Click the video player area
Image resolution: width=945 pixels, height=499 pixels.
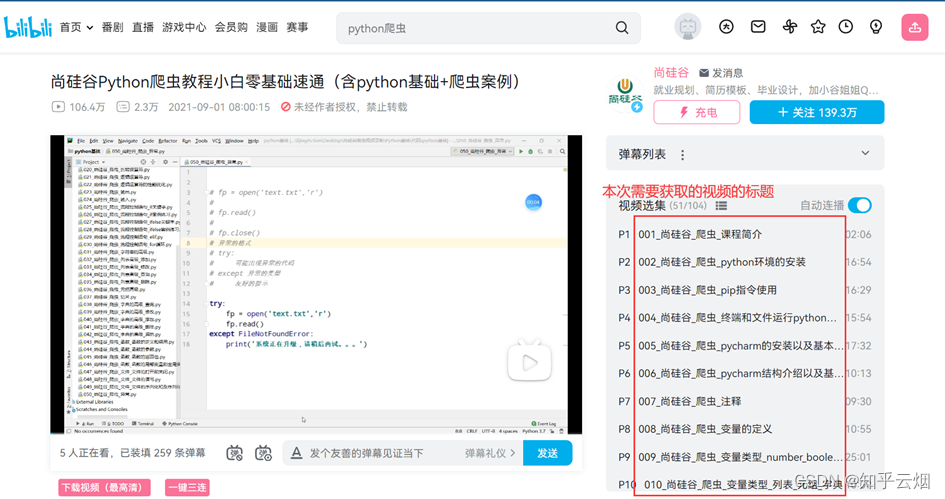(x=316, y=284)
